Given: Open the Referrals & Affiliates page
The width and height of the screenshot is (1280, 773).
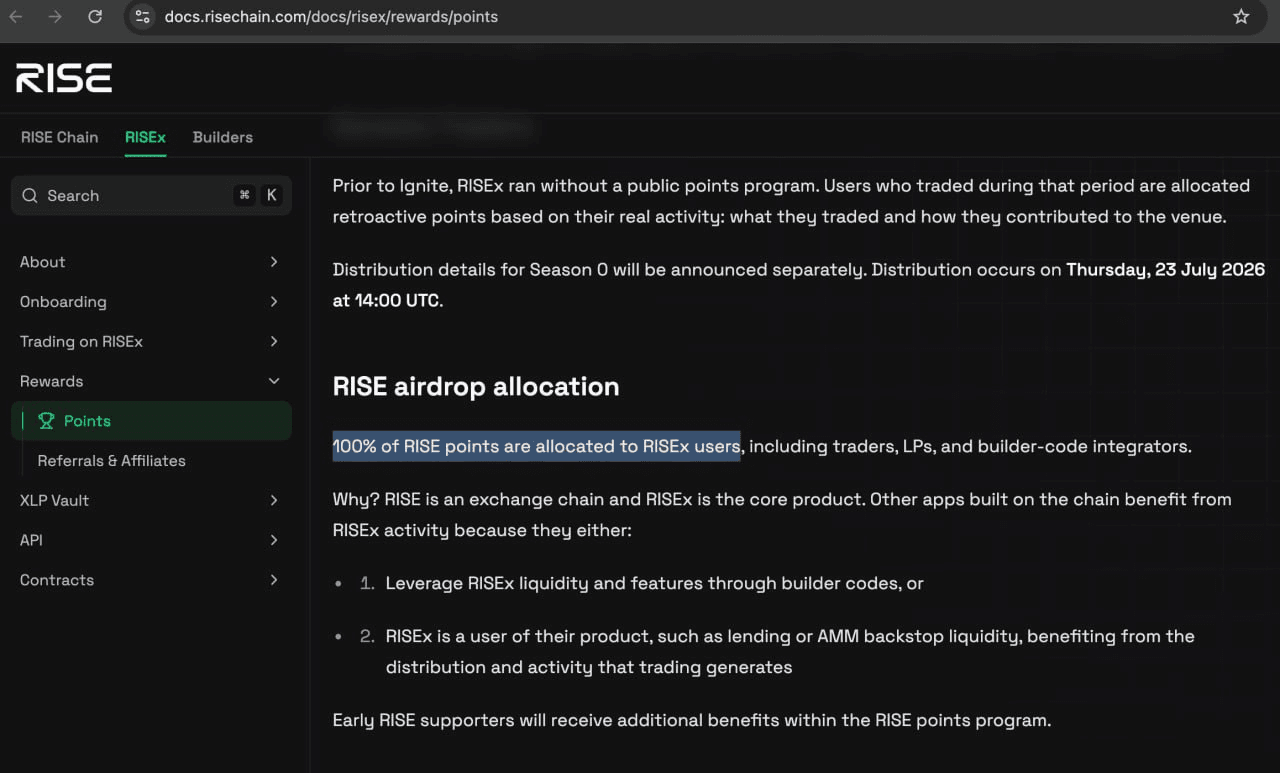Looking at the screenshot, I should click(112, 461).
